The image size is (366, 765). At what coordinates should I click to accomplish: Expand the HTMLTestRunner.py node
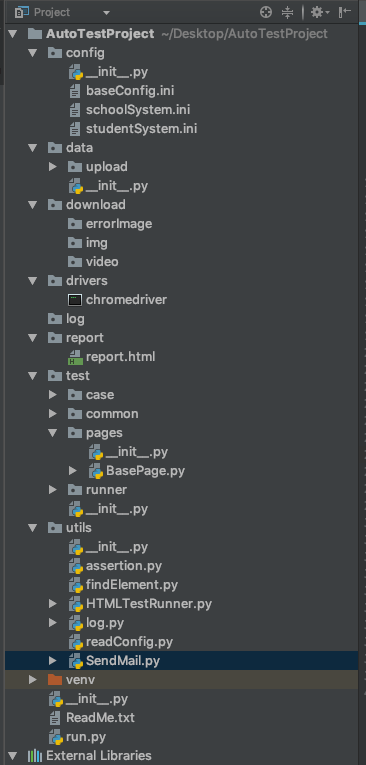[53, 604]
